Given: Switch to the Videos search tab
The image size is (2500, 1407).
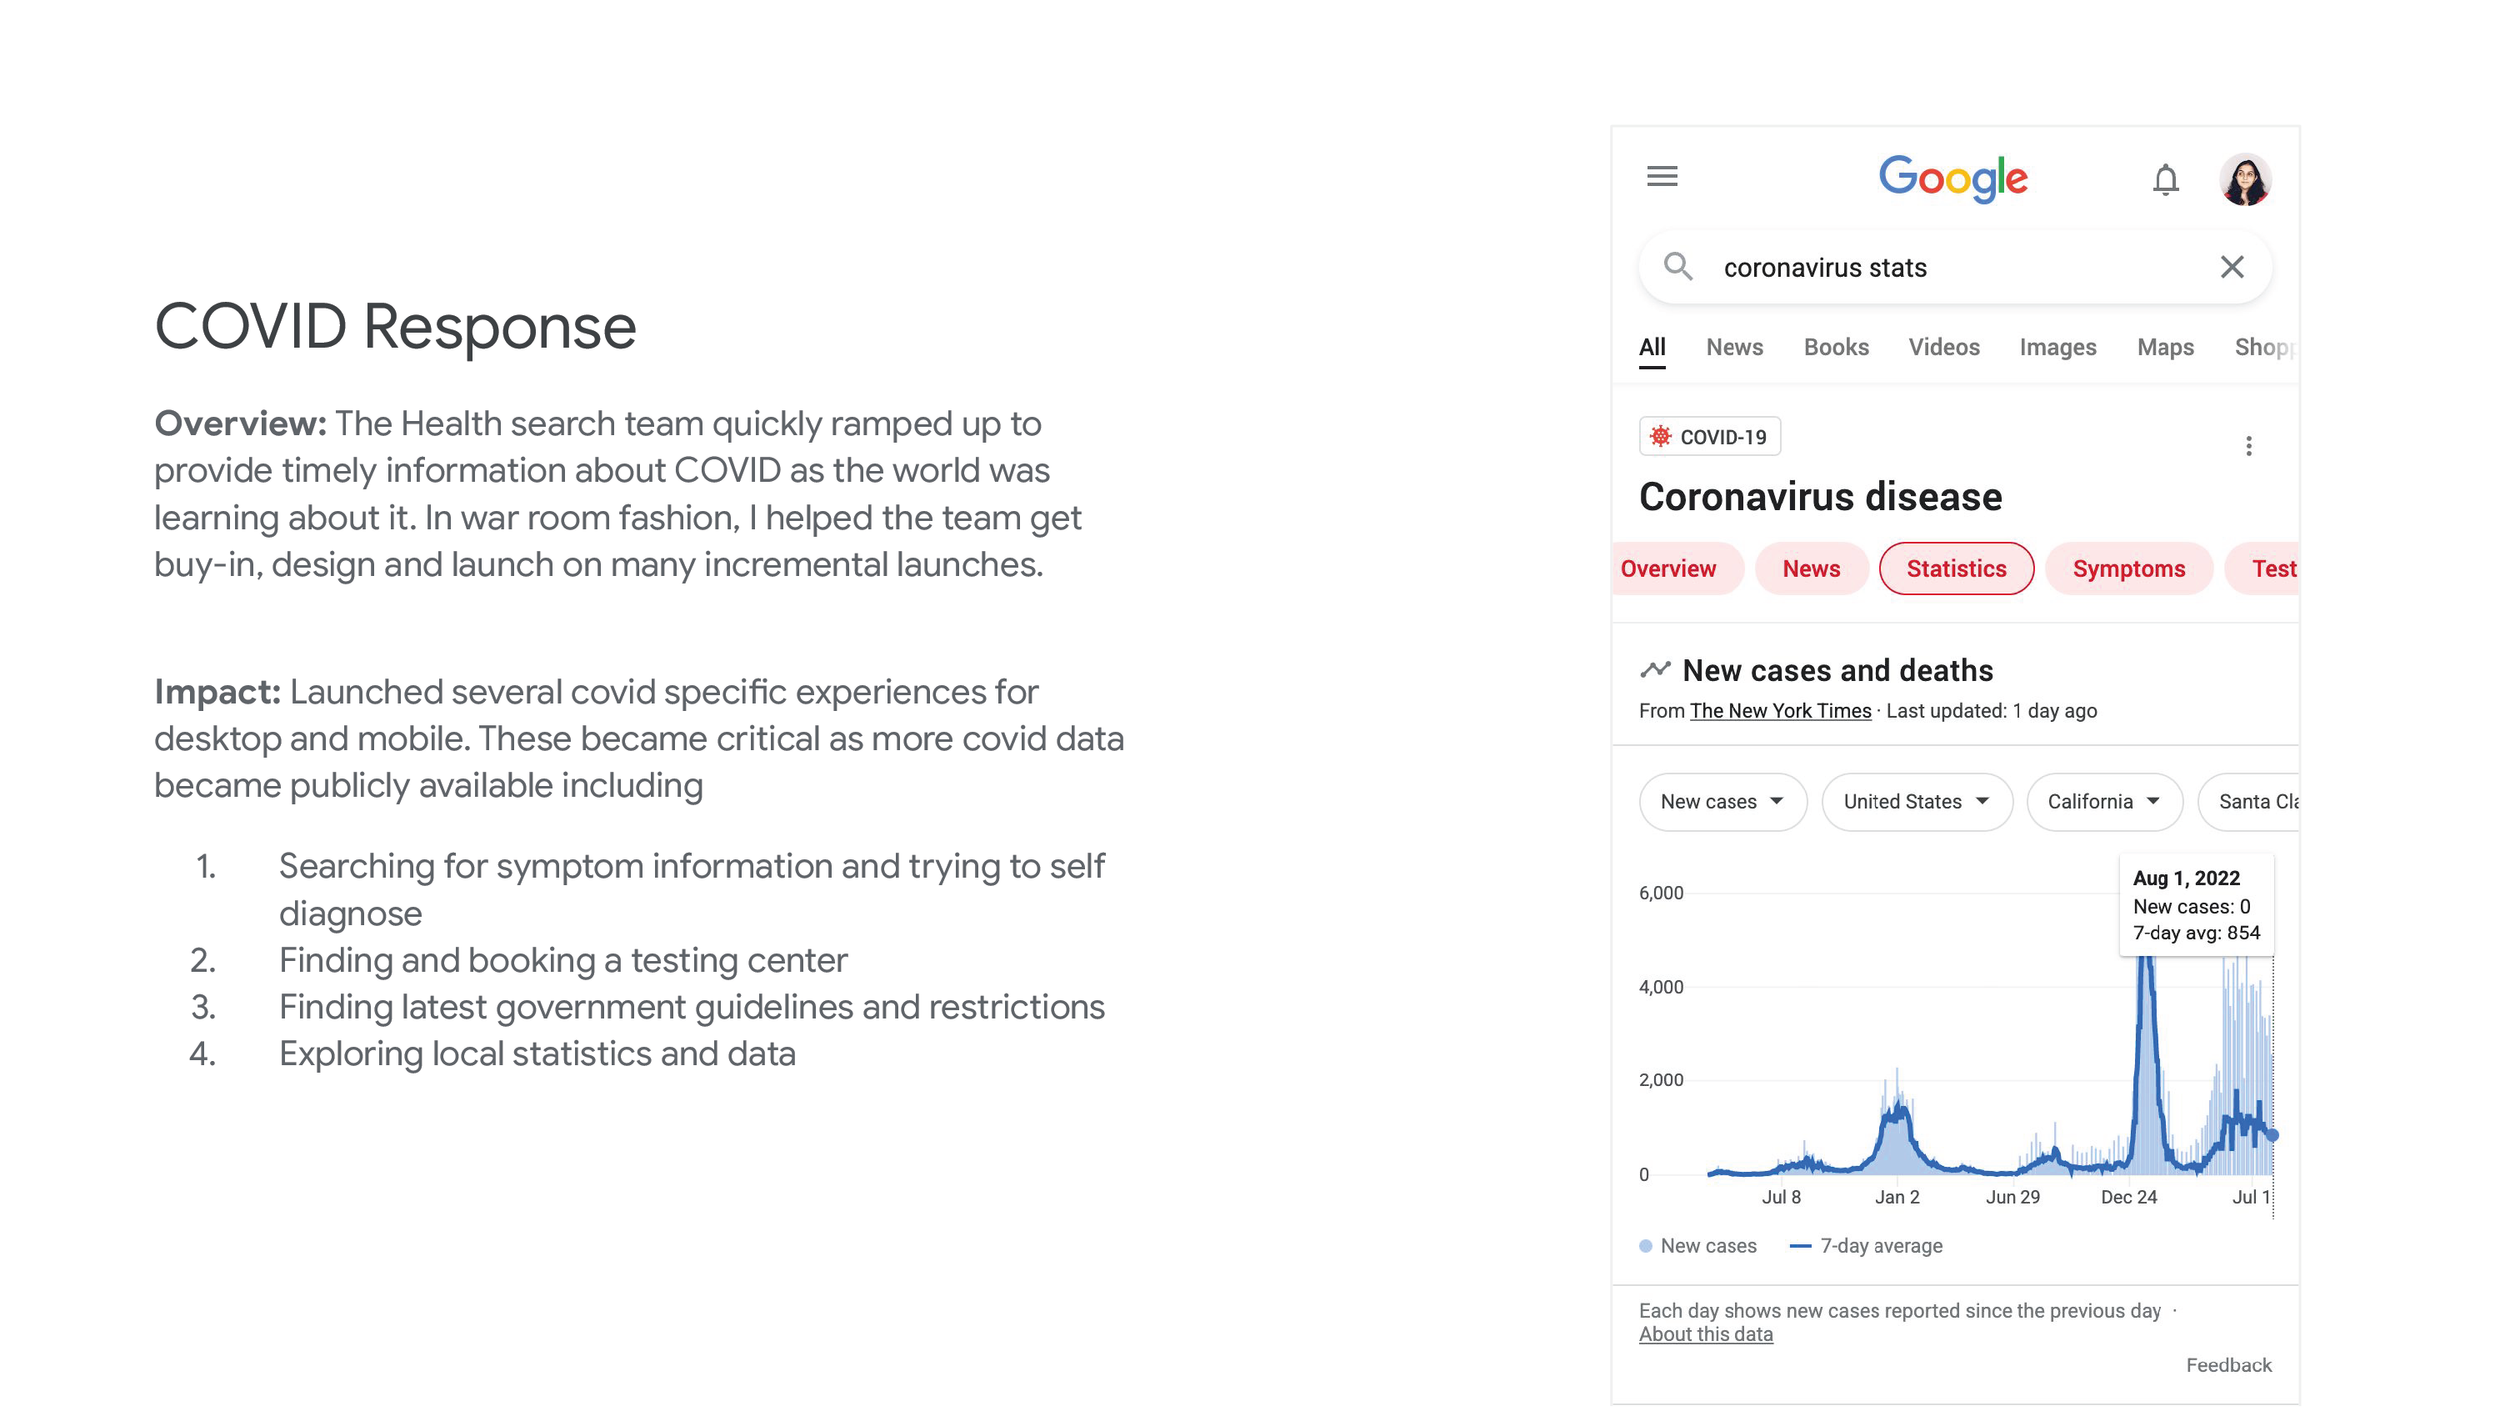Looking at the screenshot, I should click(x=1943, y=347).
